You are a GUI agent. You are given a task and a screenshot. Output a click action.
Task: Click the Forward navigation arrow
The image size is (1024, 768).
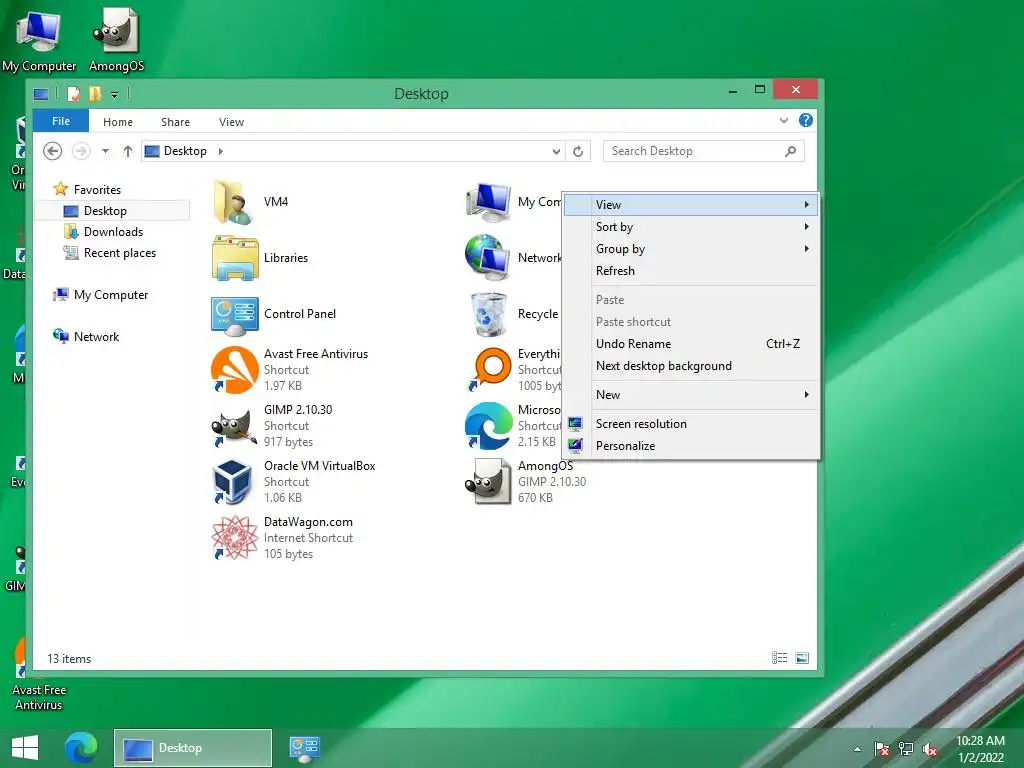click(x=81, y=152)
